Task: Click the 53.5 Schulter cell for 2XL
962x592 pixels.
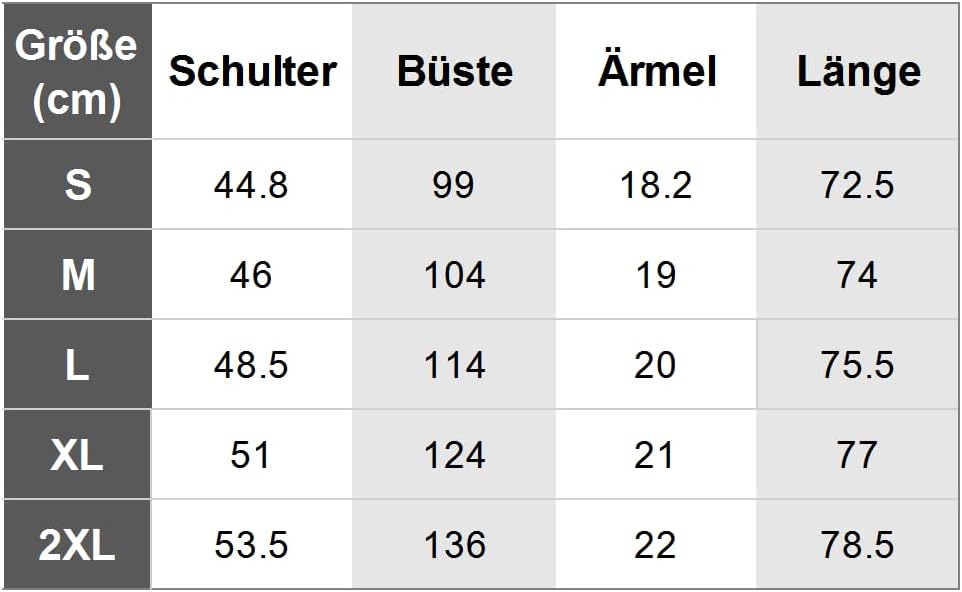Action: 251,545
